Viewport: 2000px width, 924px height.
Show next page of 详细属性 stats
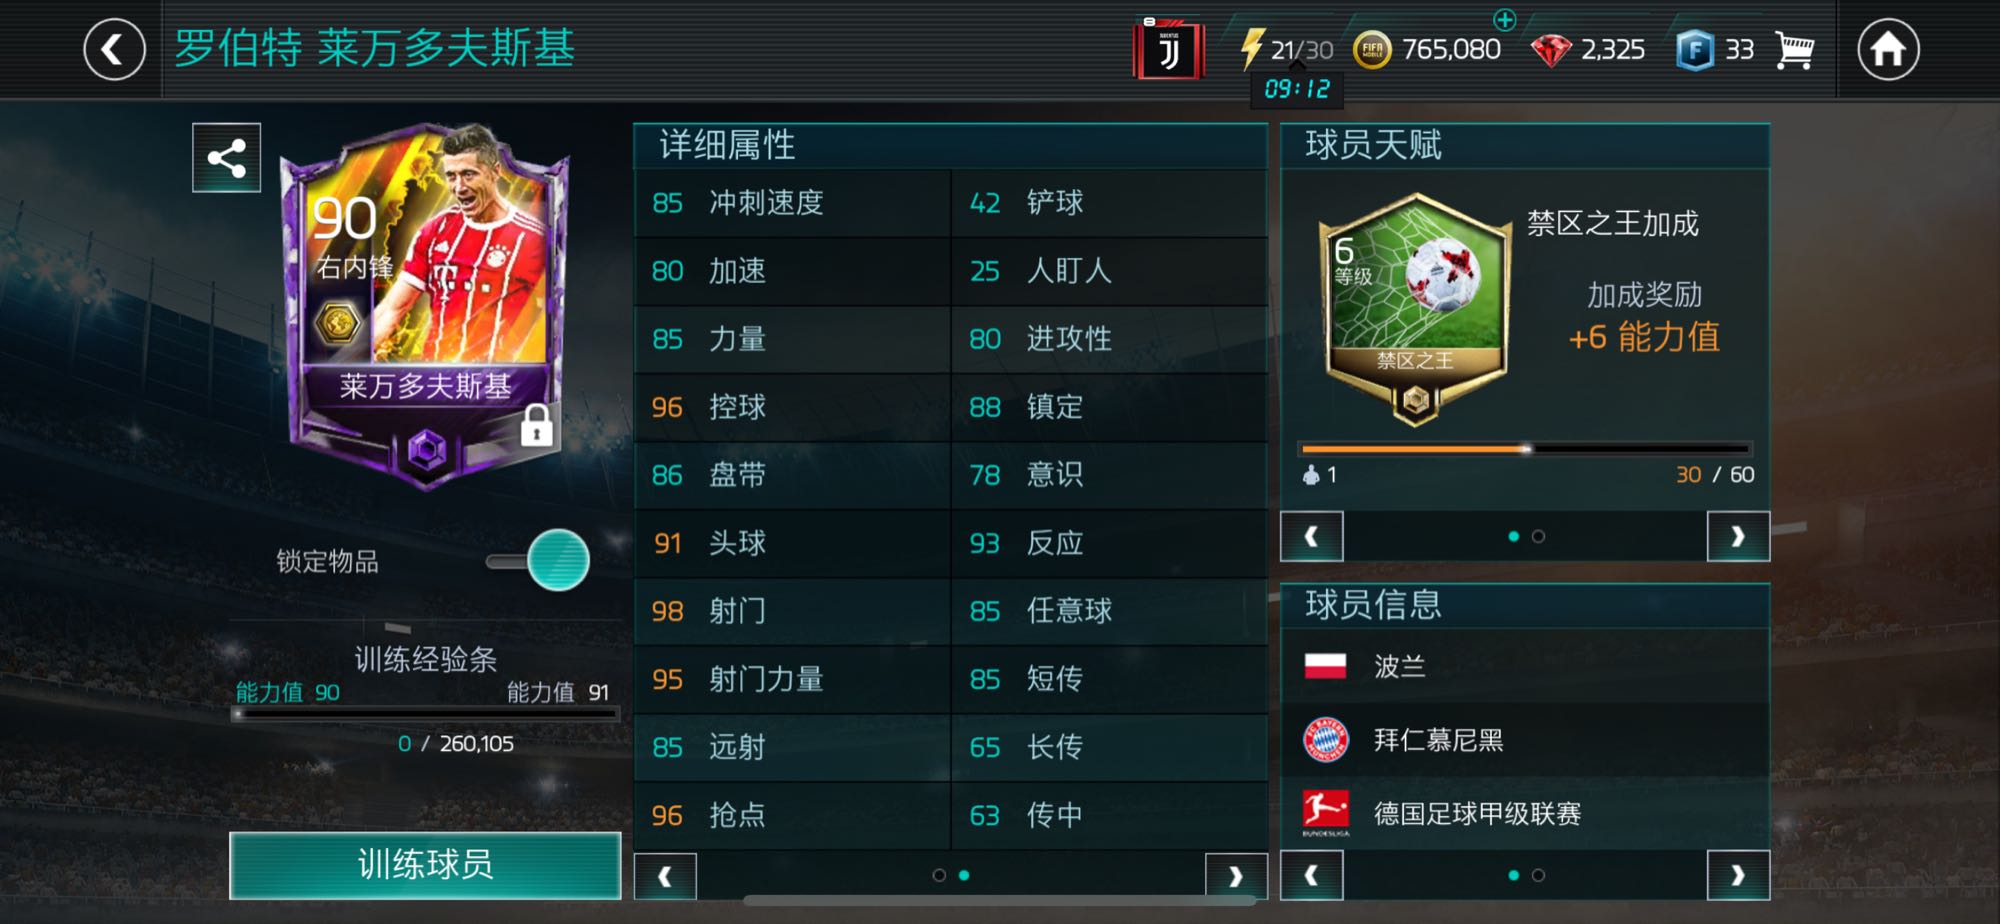1236,877
